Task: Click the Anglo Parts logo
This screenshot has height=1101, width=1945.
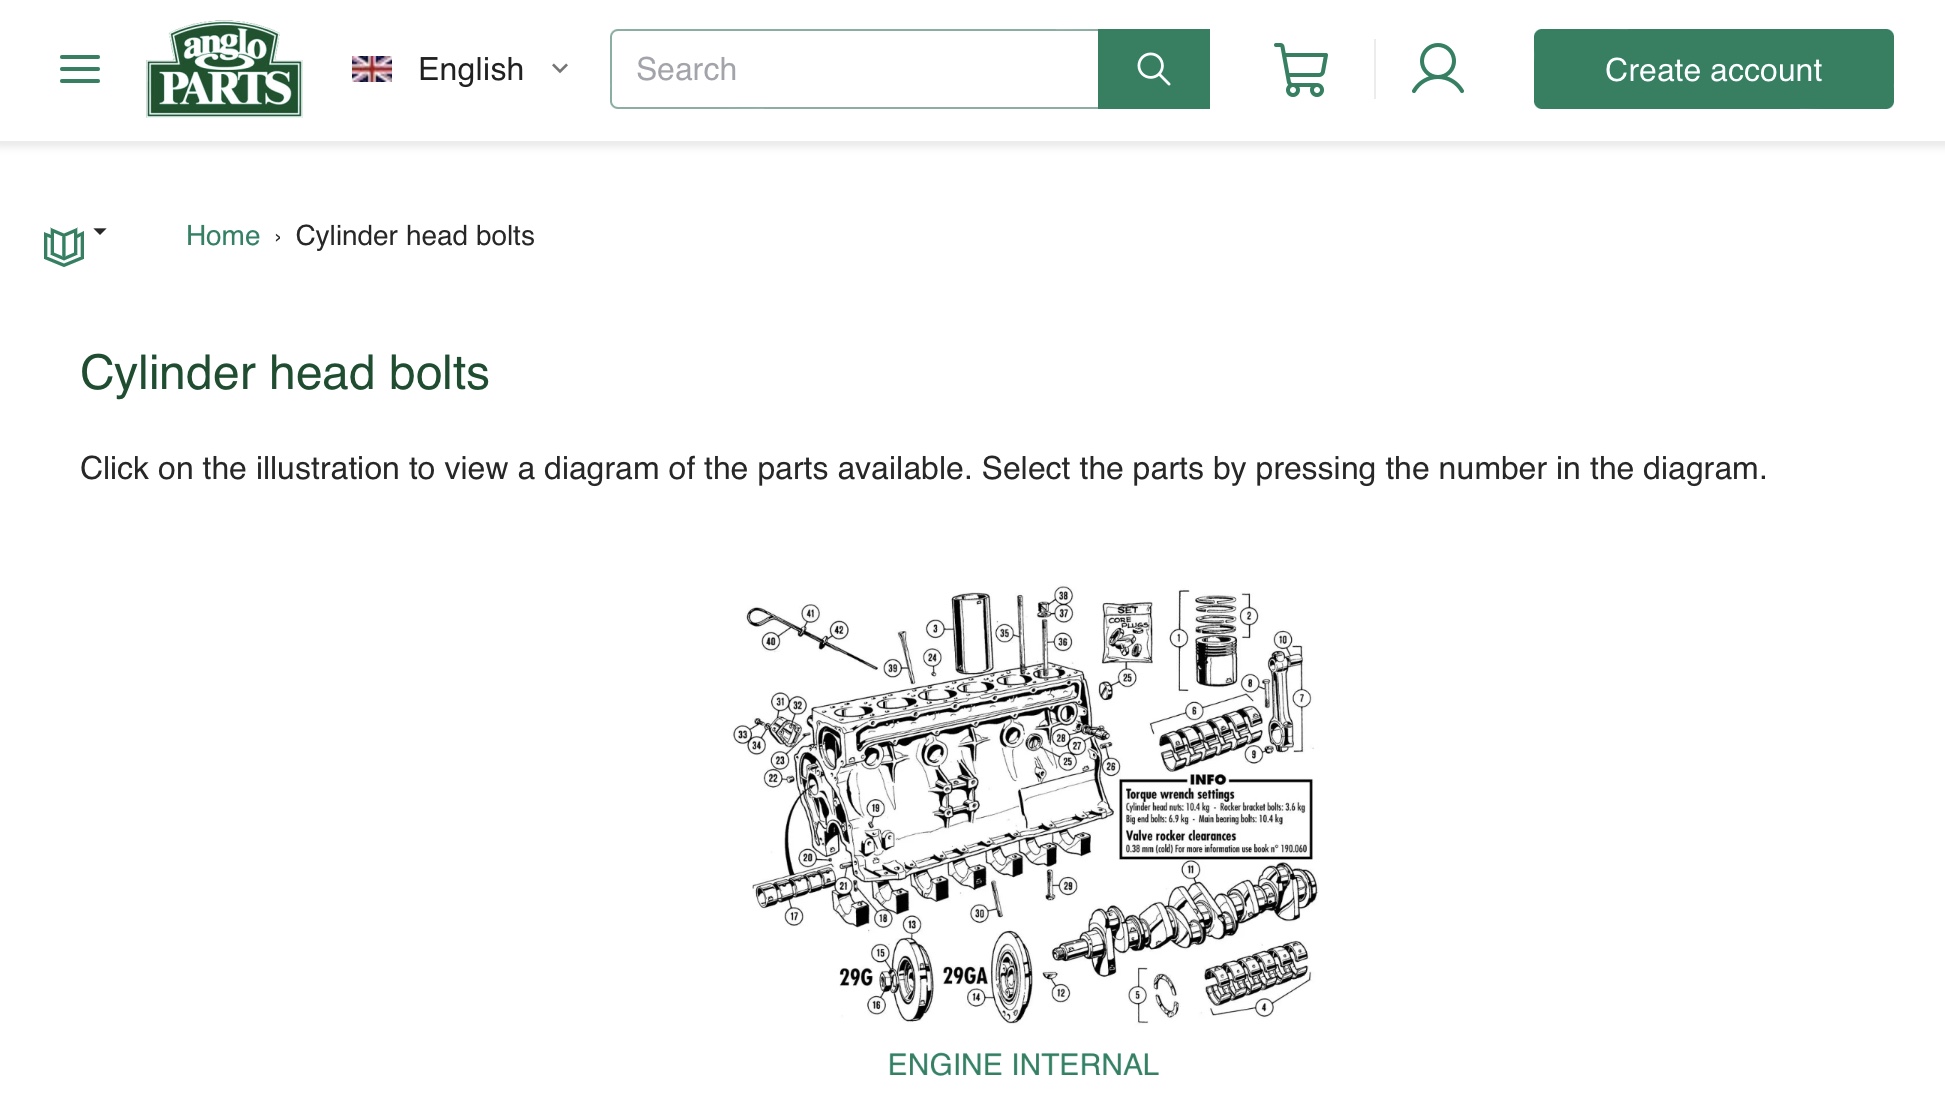Action: (x=224, y=69)
